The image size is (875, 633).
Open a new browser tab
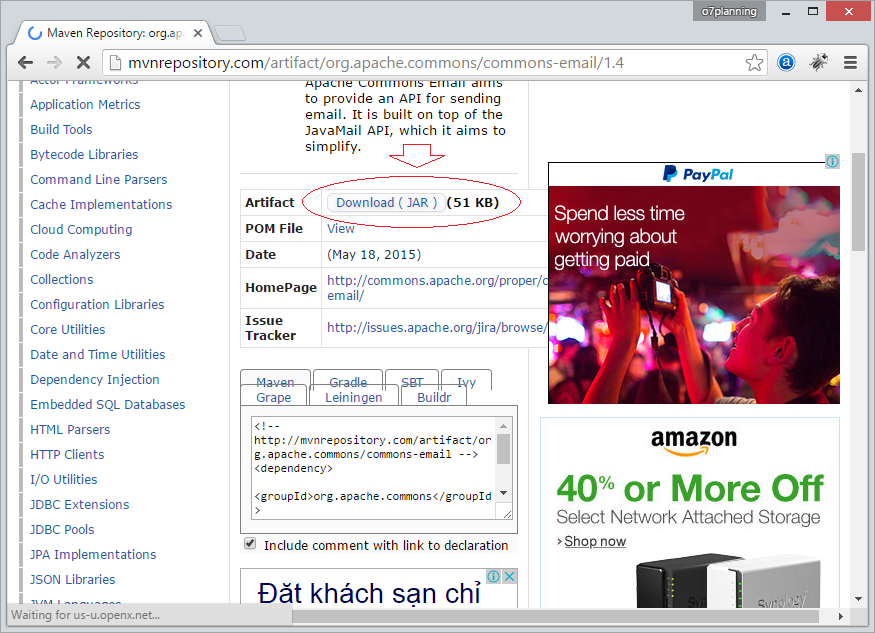230,33
